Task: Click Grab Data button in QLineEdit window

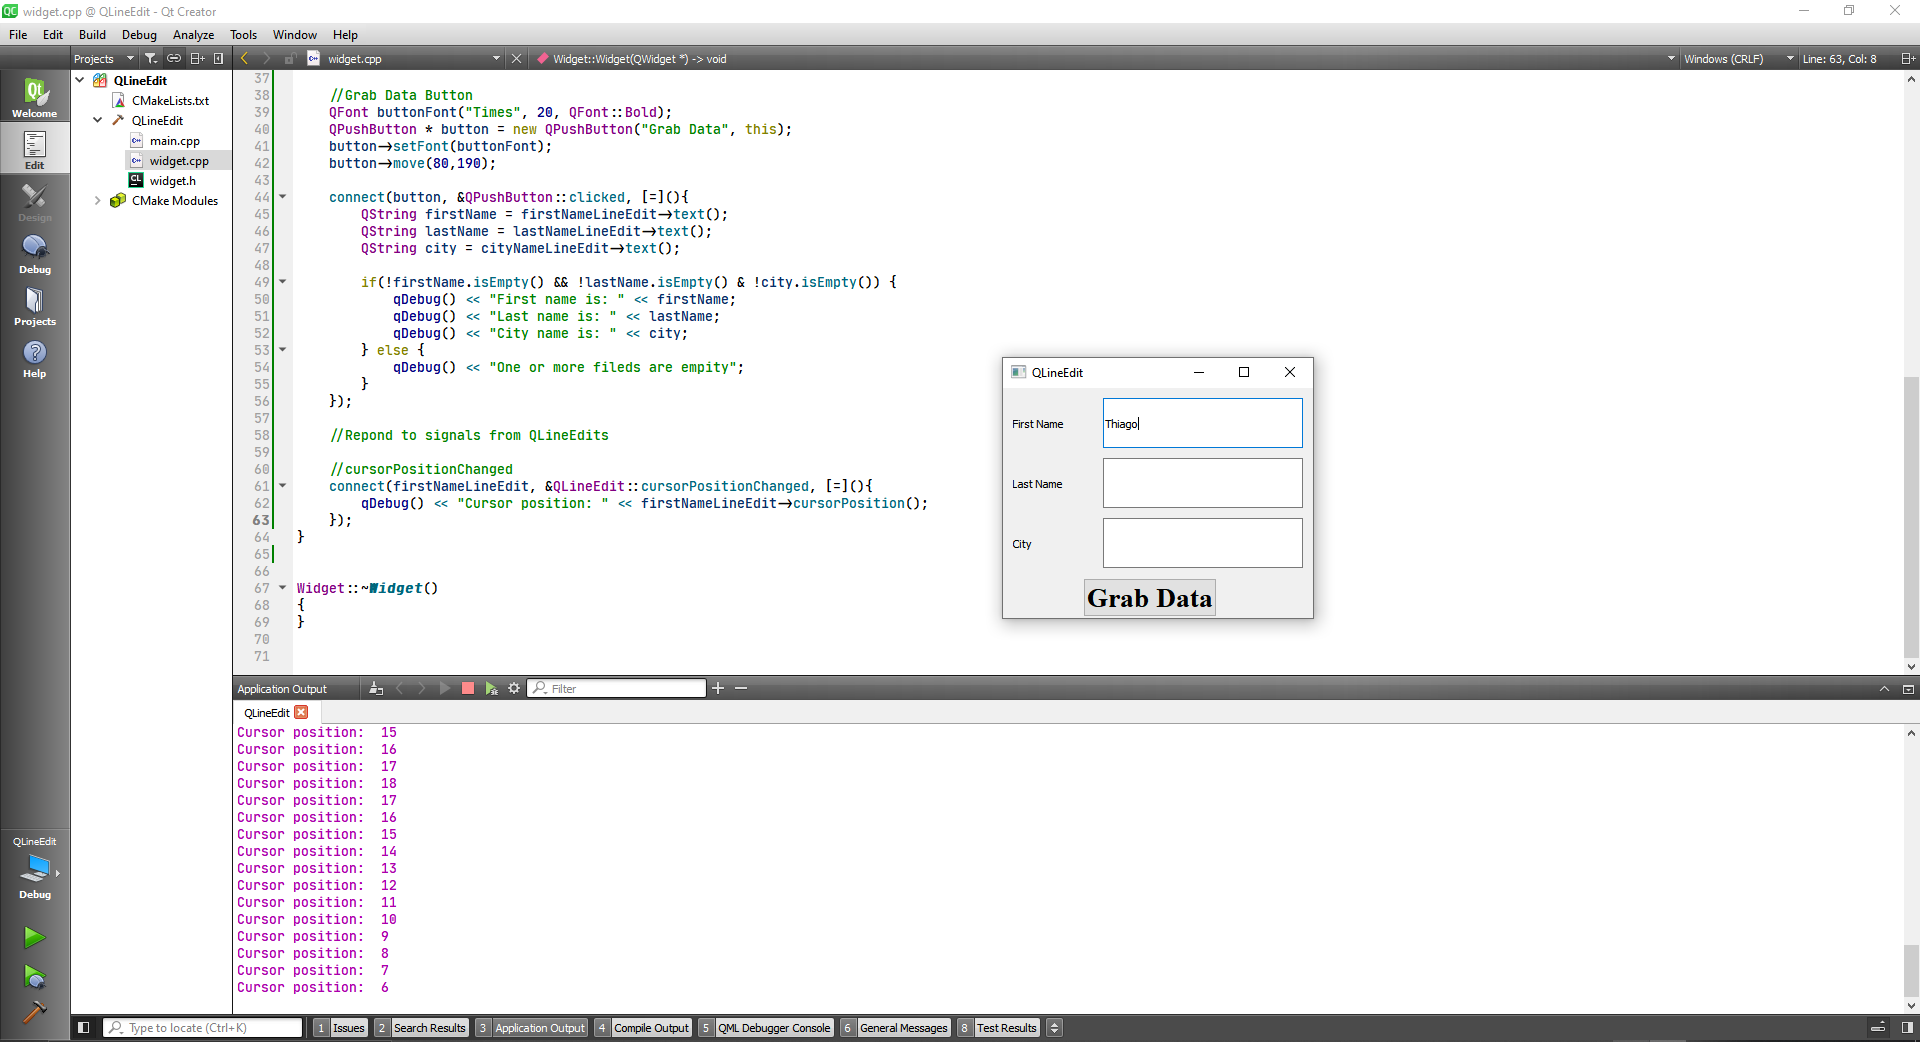Action: [x=1150, y=598]
